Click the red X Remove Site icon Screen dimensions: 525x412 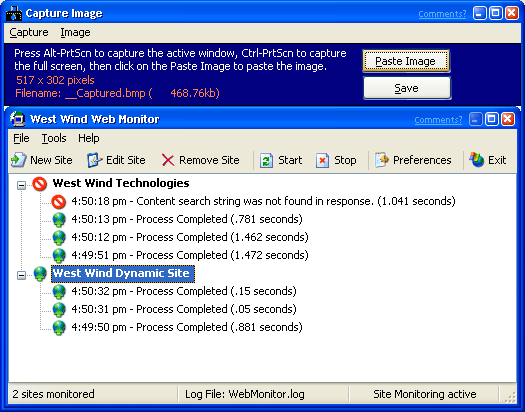[x=168, y=160]
